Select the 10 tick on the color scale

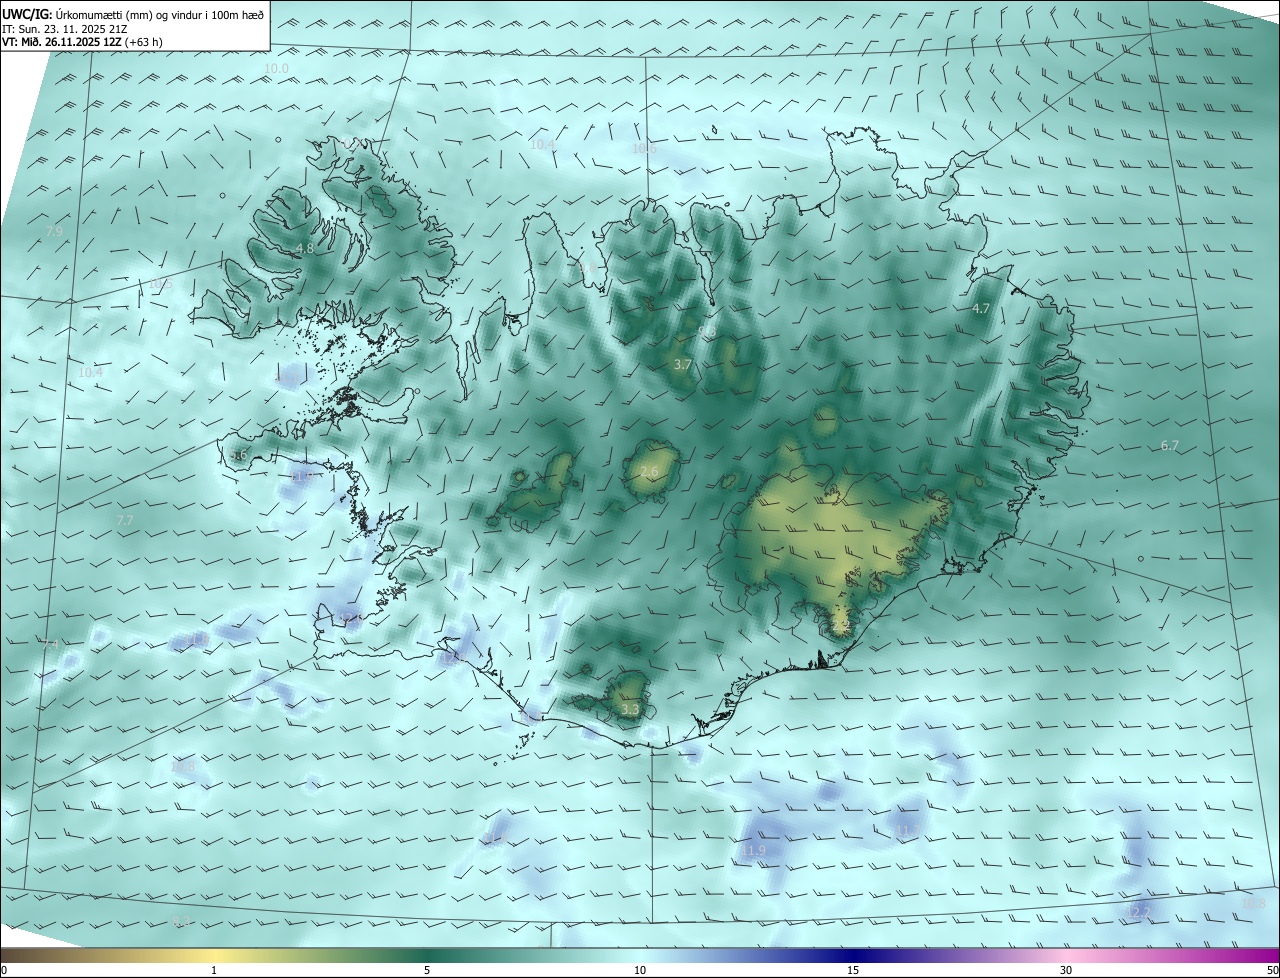coord(640,970)
